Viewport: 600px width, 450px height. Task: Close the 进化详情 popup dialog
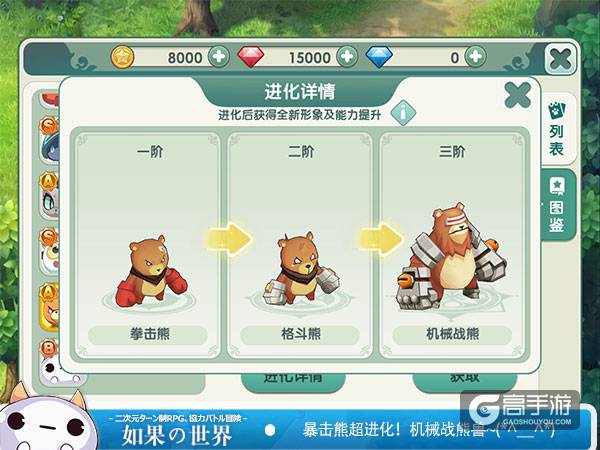(x=517, y=95)
